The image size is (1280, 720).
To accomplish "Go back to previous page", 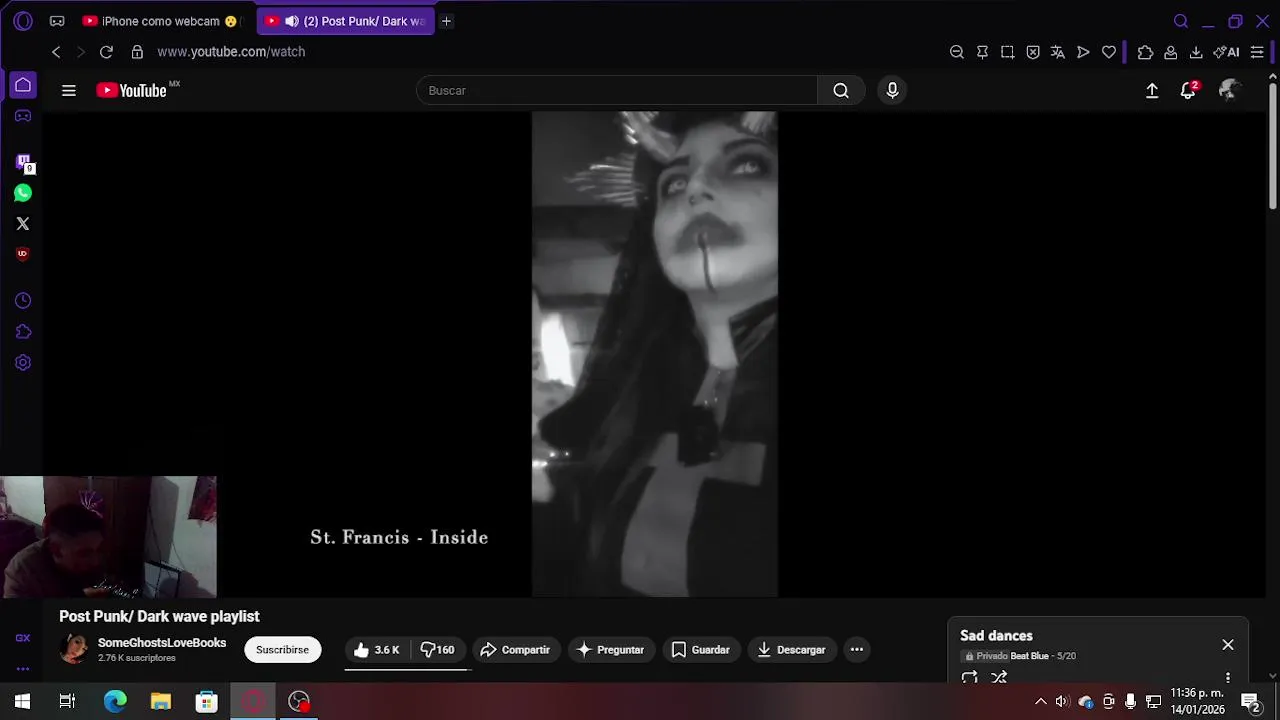I will click(x=56, y=52).
